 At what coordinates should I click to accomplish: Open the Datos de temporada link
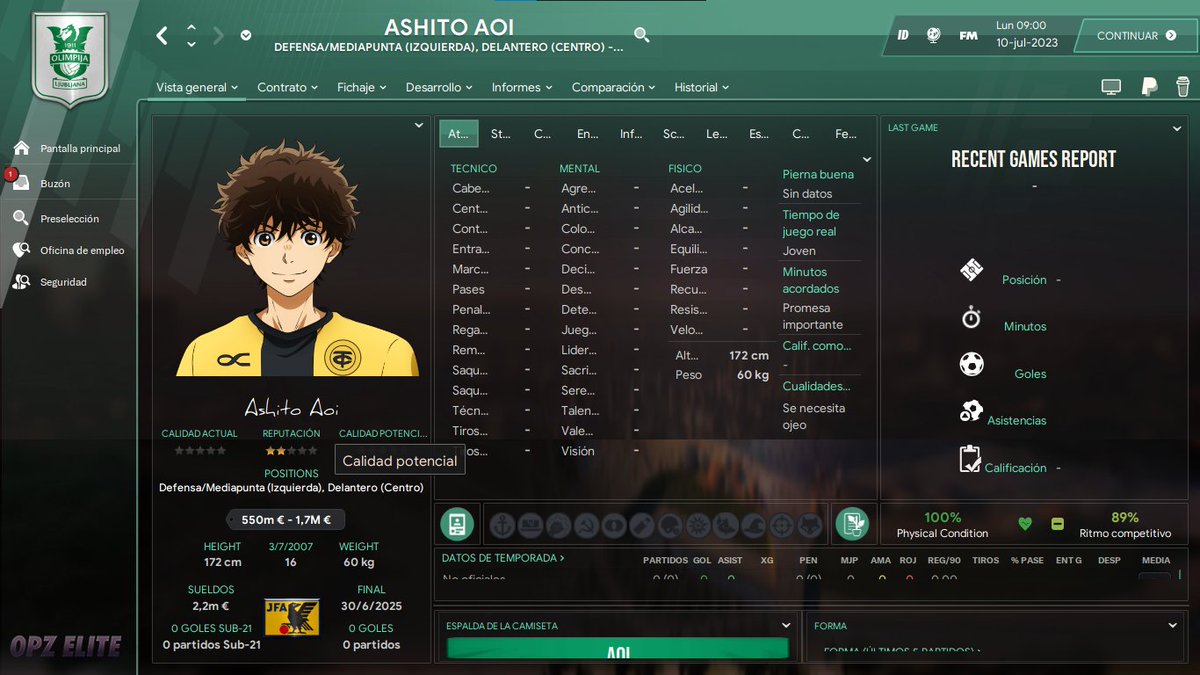coord(502,558)
